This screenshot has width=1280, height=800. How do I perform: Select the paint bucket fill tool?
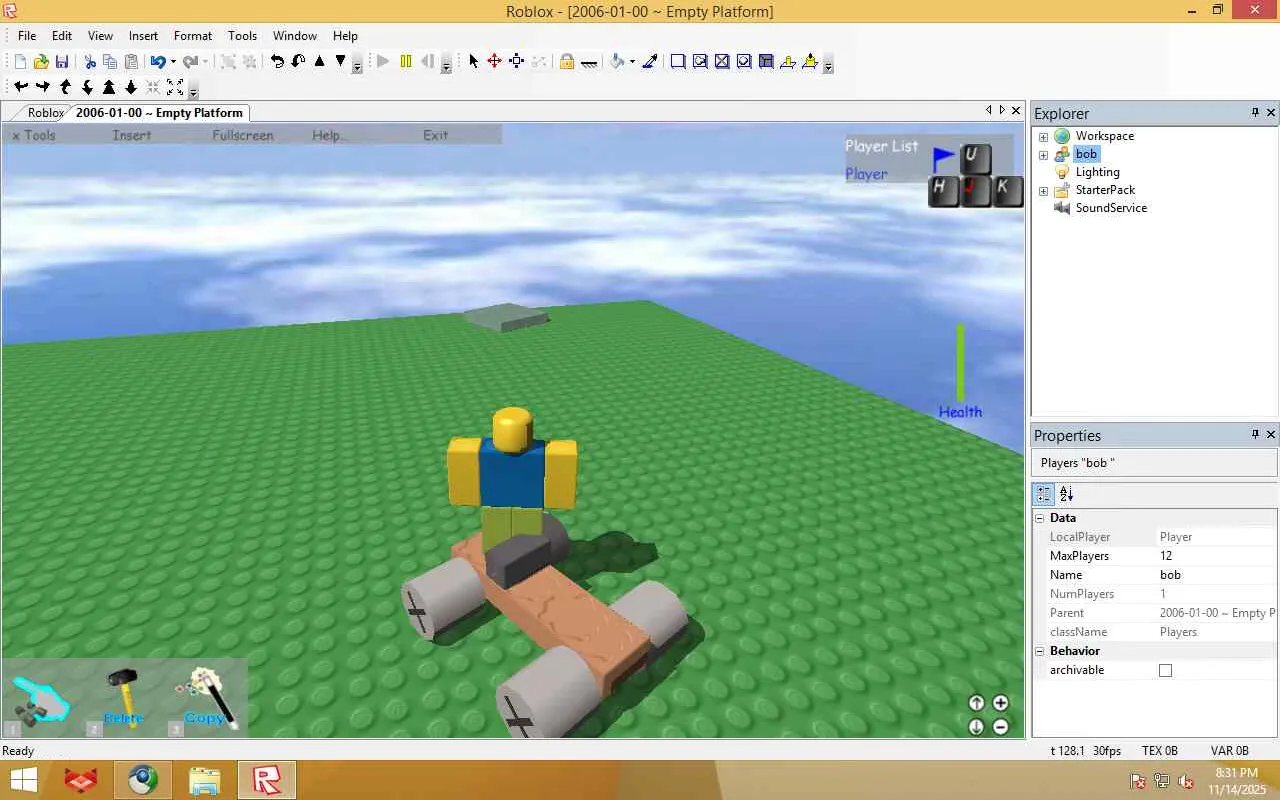coord(617,62)
